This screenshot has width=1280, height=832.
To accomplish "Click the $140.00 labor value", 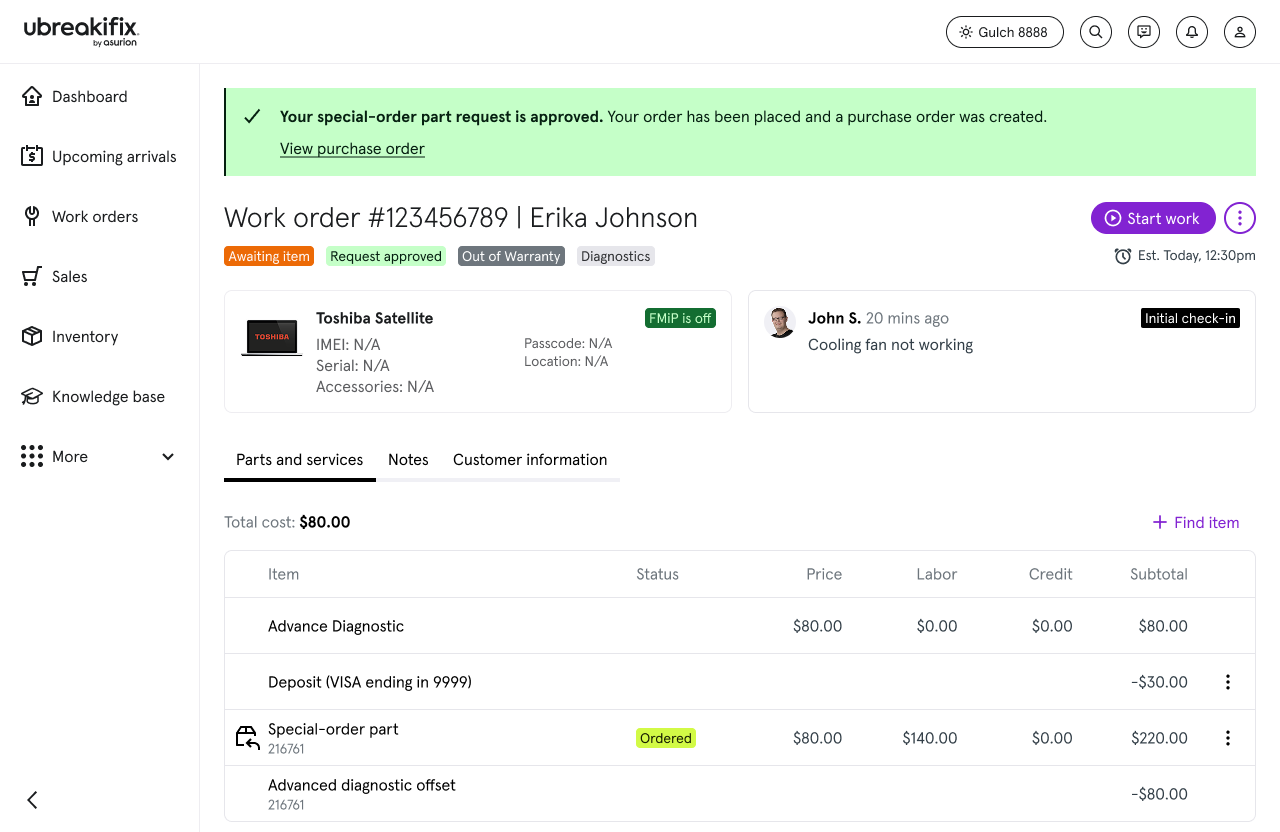I will tap(930, 738).
